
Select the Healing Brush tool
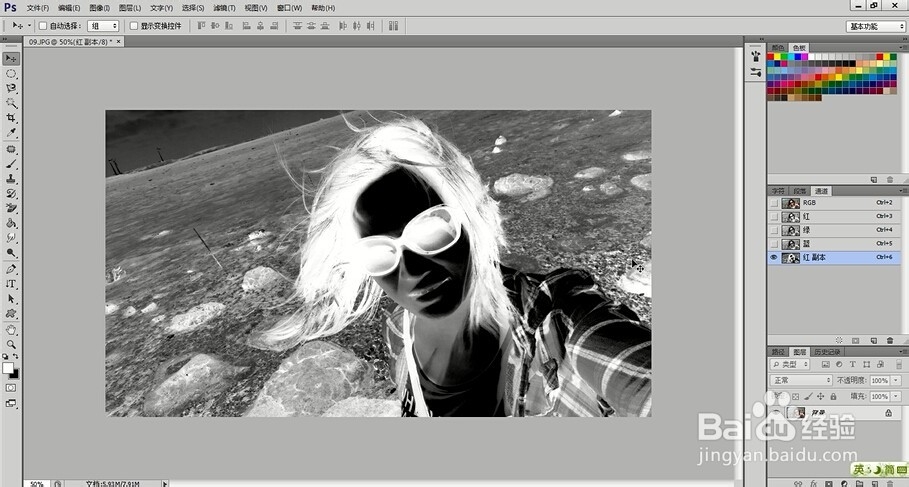(11, 150)
